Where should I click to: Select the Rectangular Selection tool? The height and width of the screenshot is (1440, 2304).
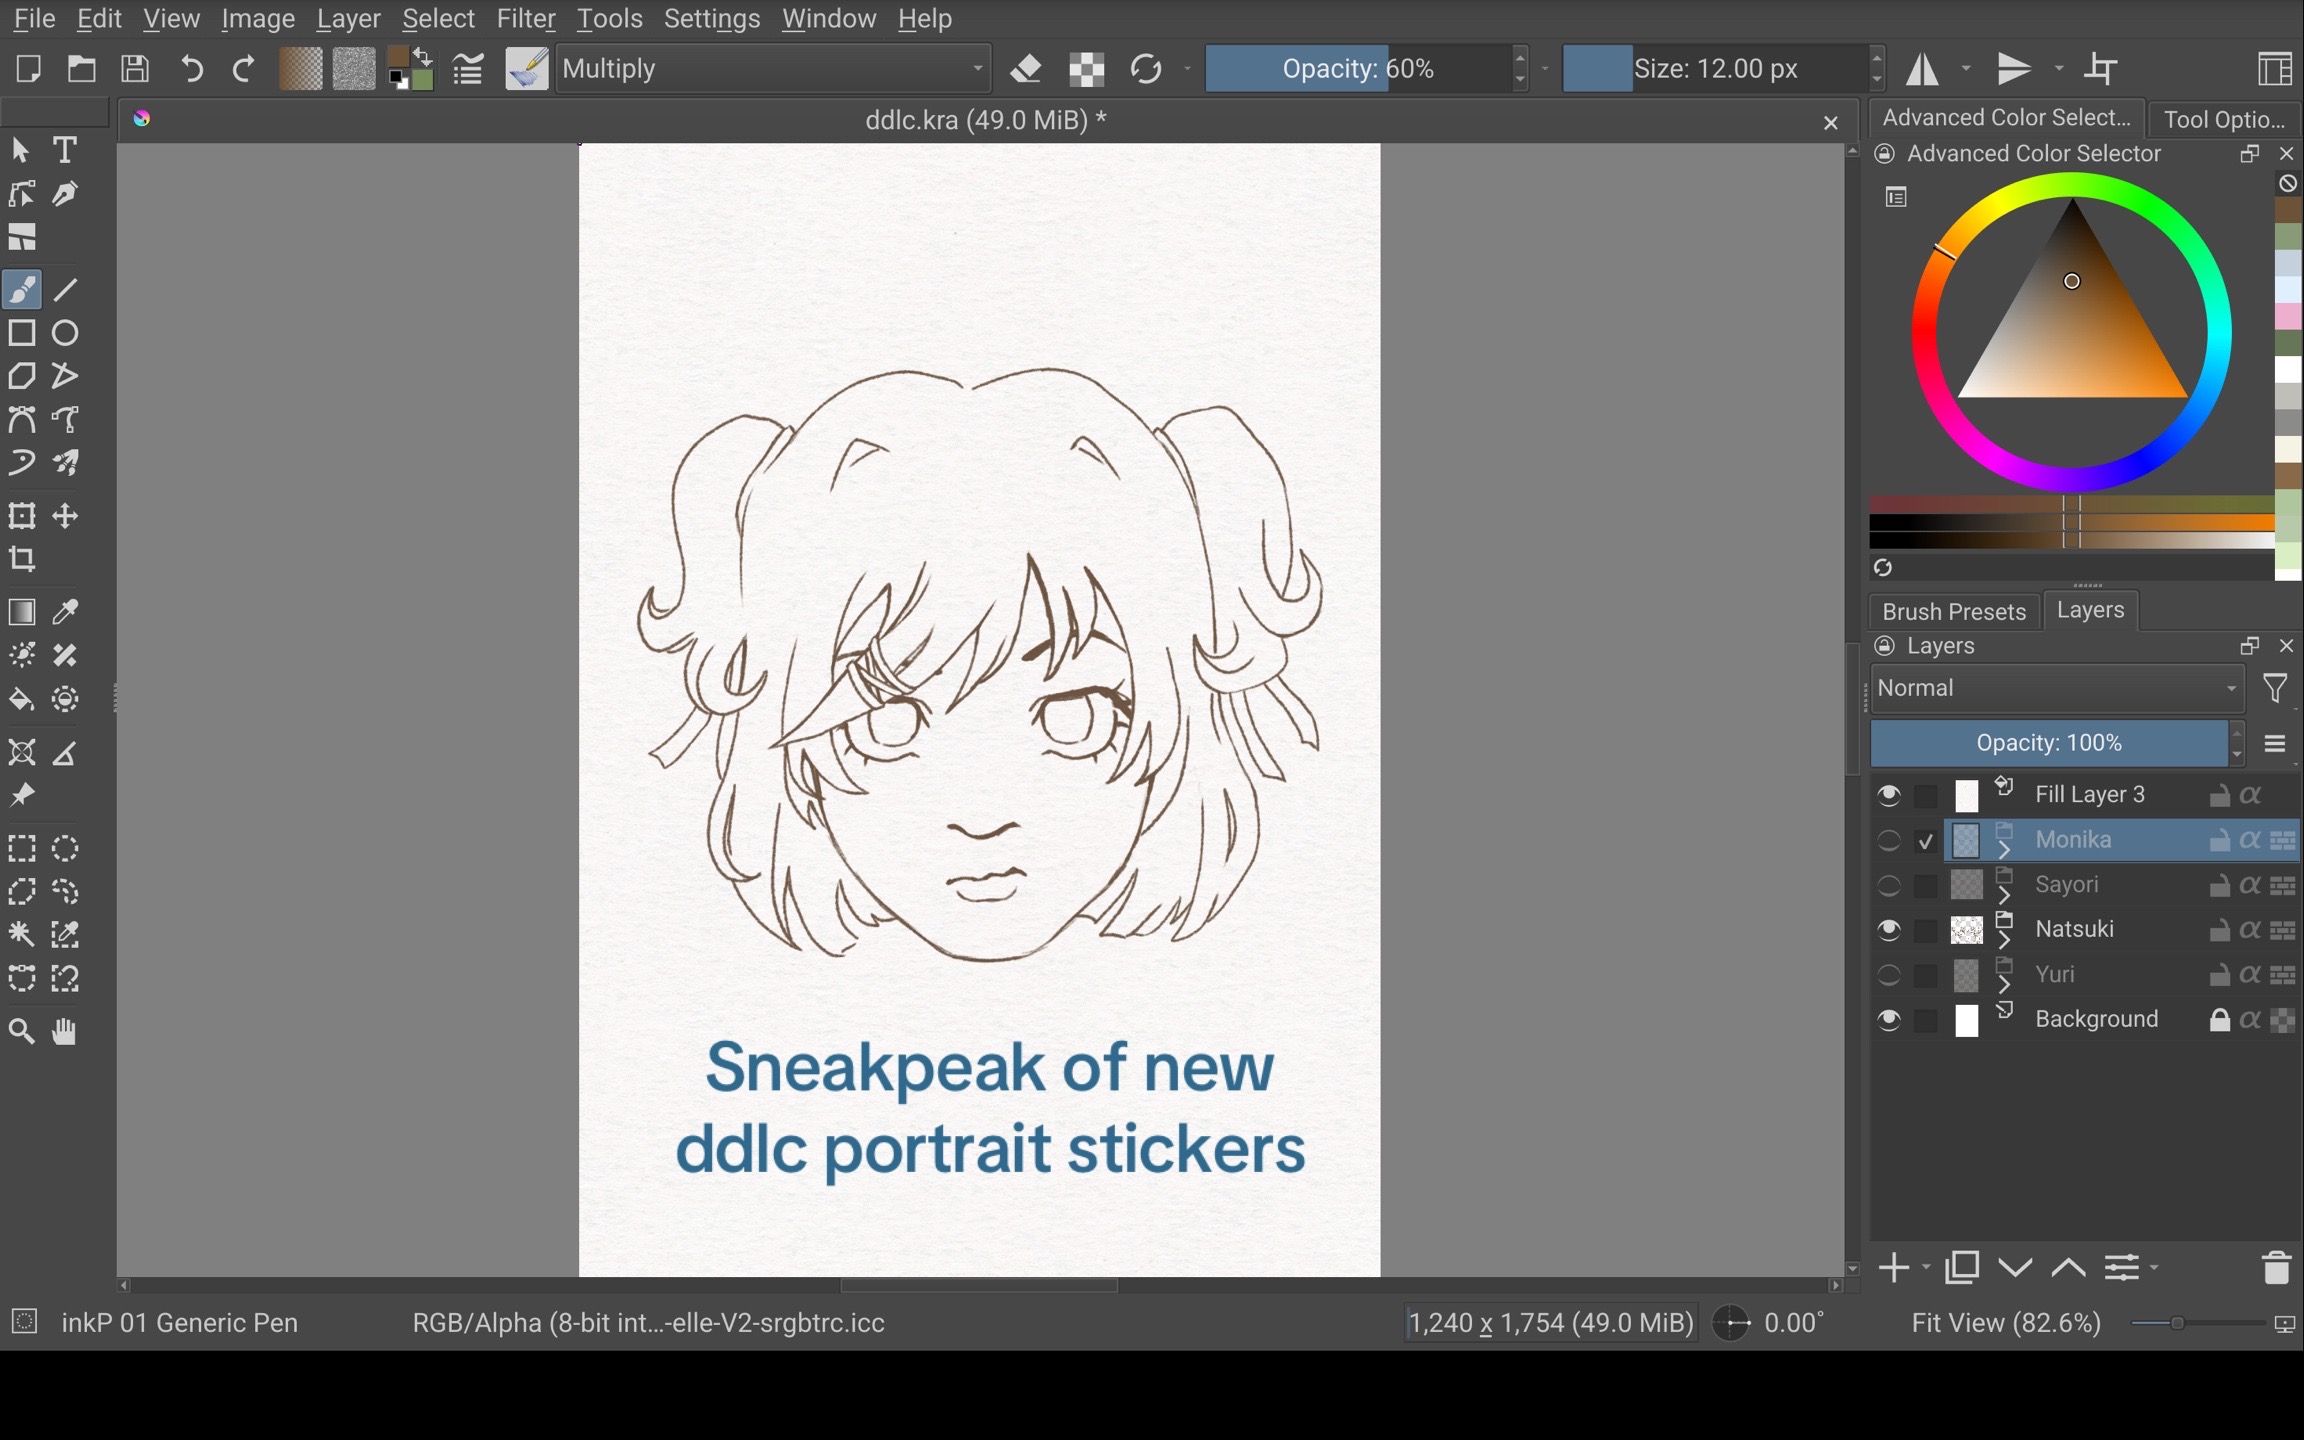(22, 849)
